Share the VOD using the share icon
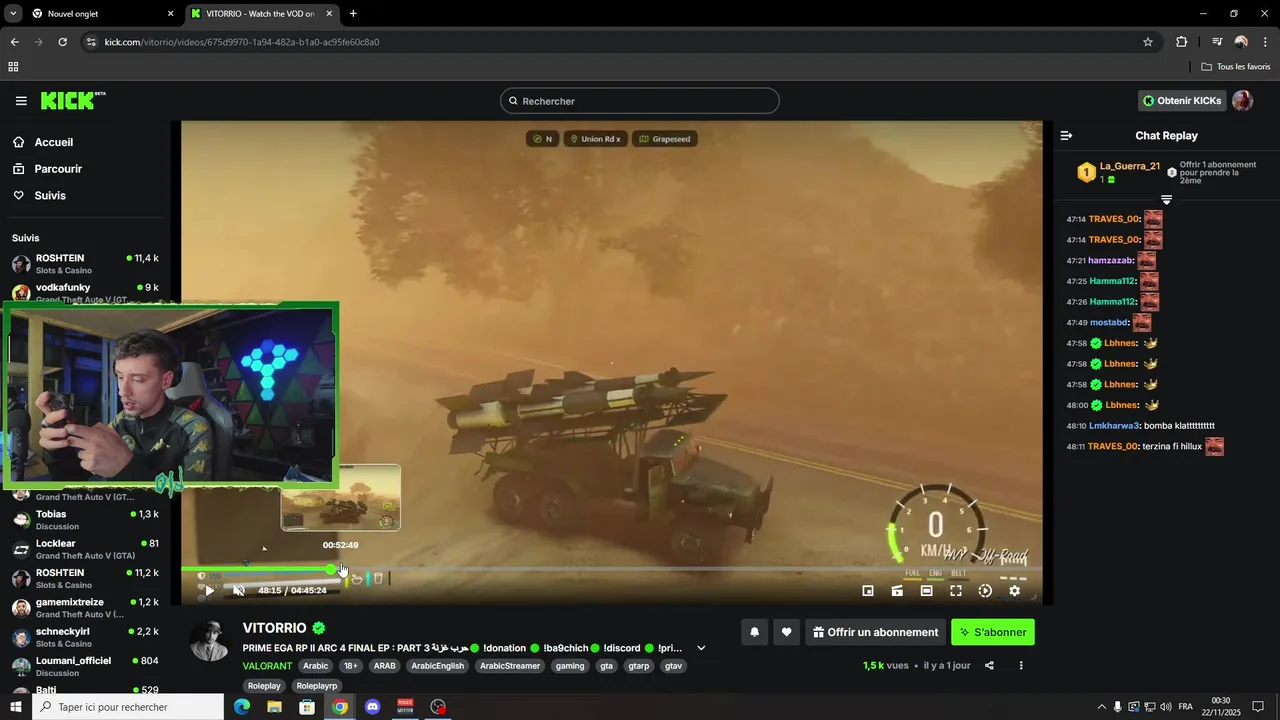The width and height of the screenshot is (1280, 720). 989,665
